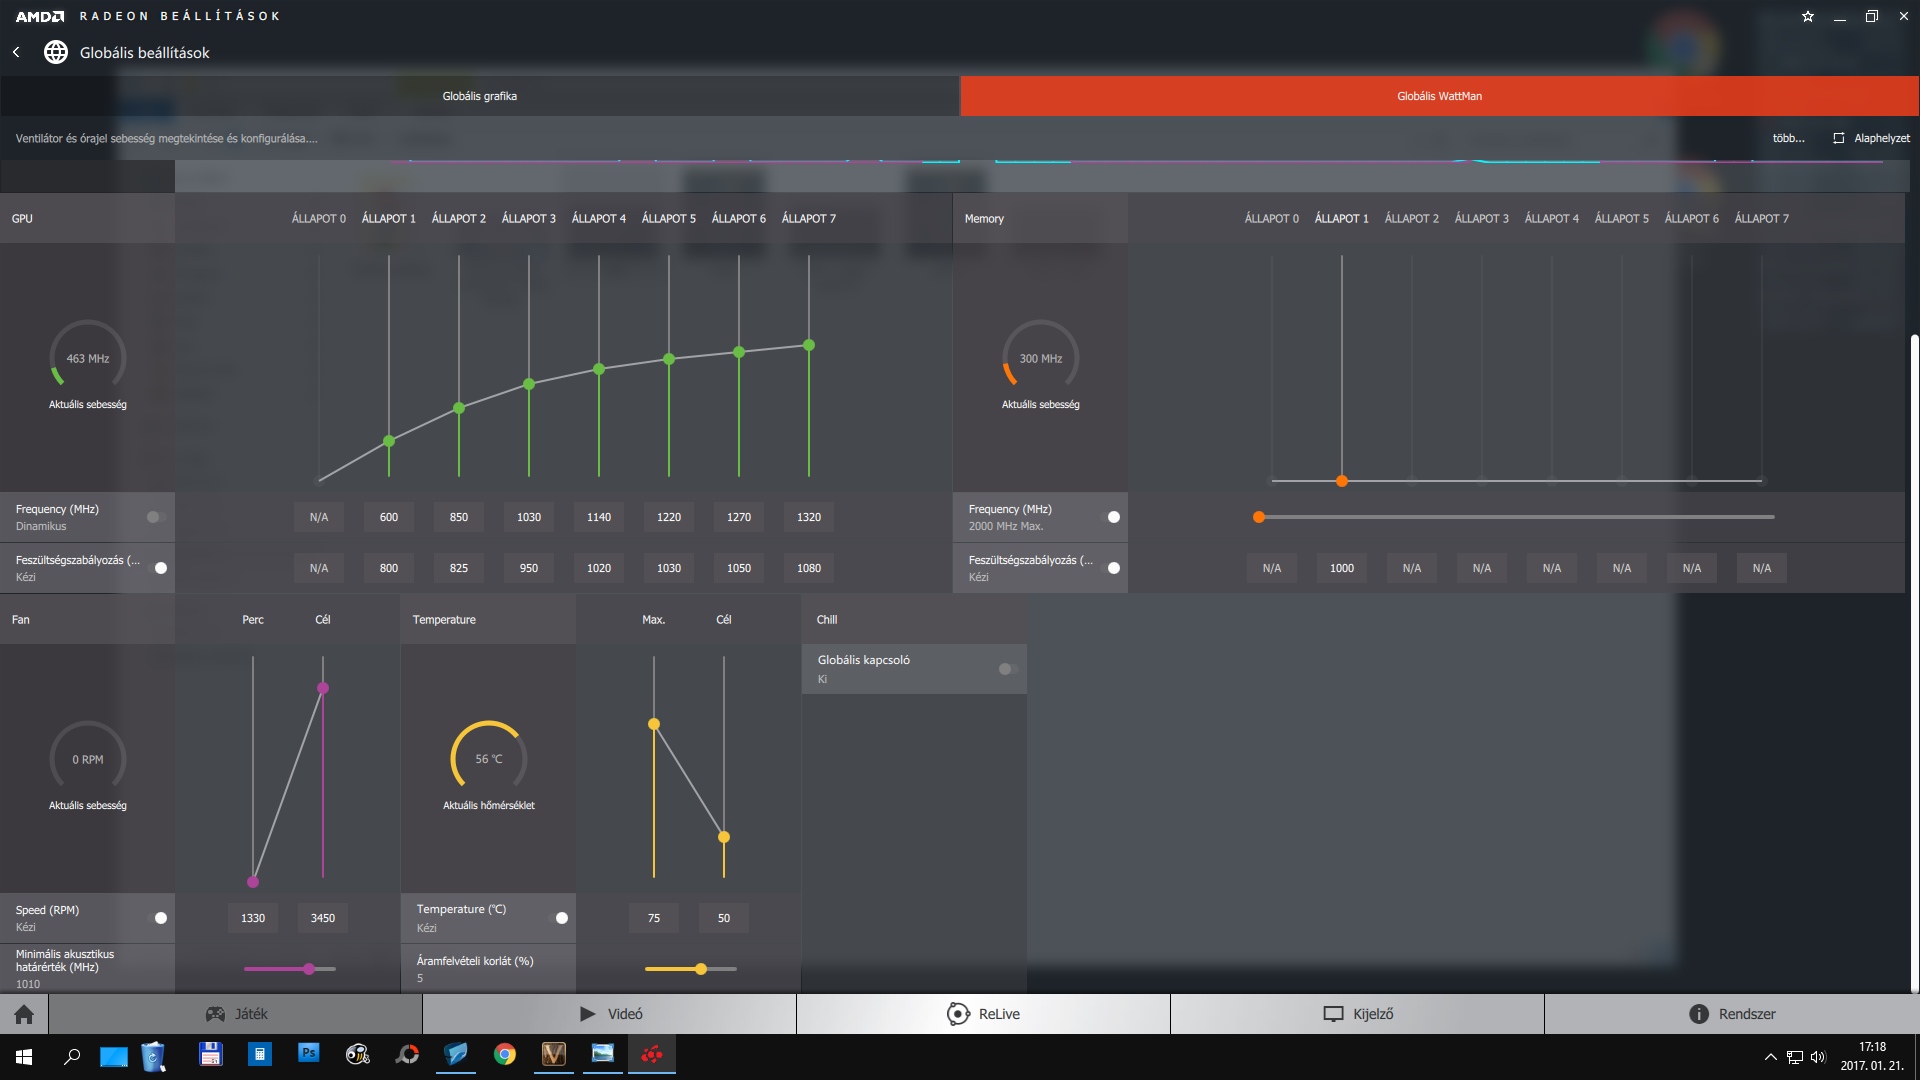
Task: Toggle Memory Frequency 2000 MHz Max switch
Action: 1112,517
